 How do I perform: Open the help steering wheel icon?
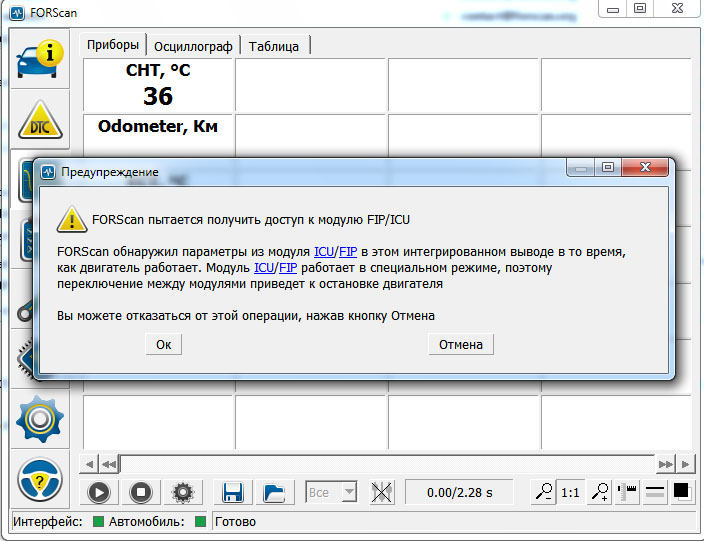pos(40,479)
